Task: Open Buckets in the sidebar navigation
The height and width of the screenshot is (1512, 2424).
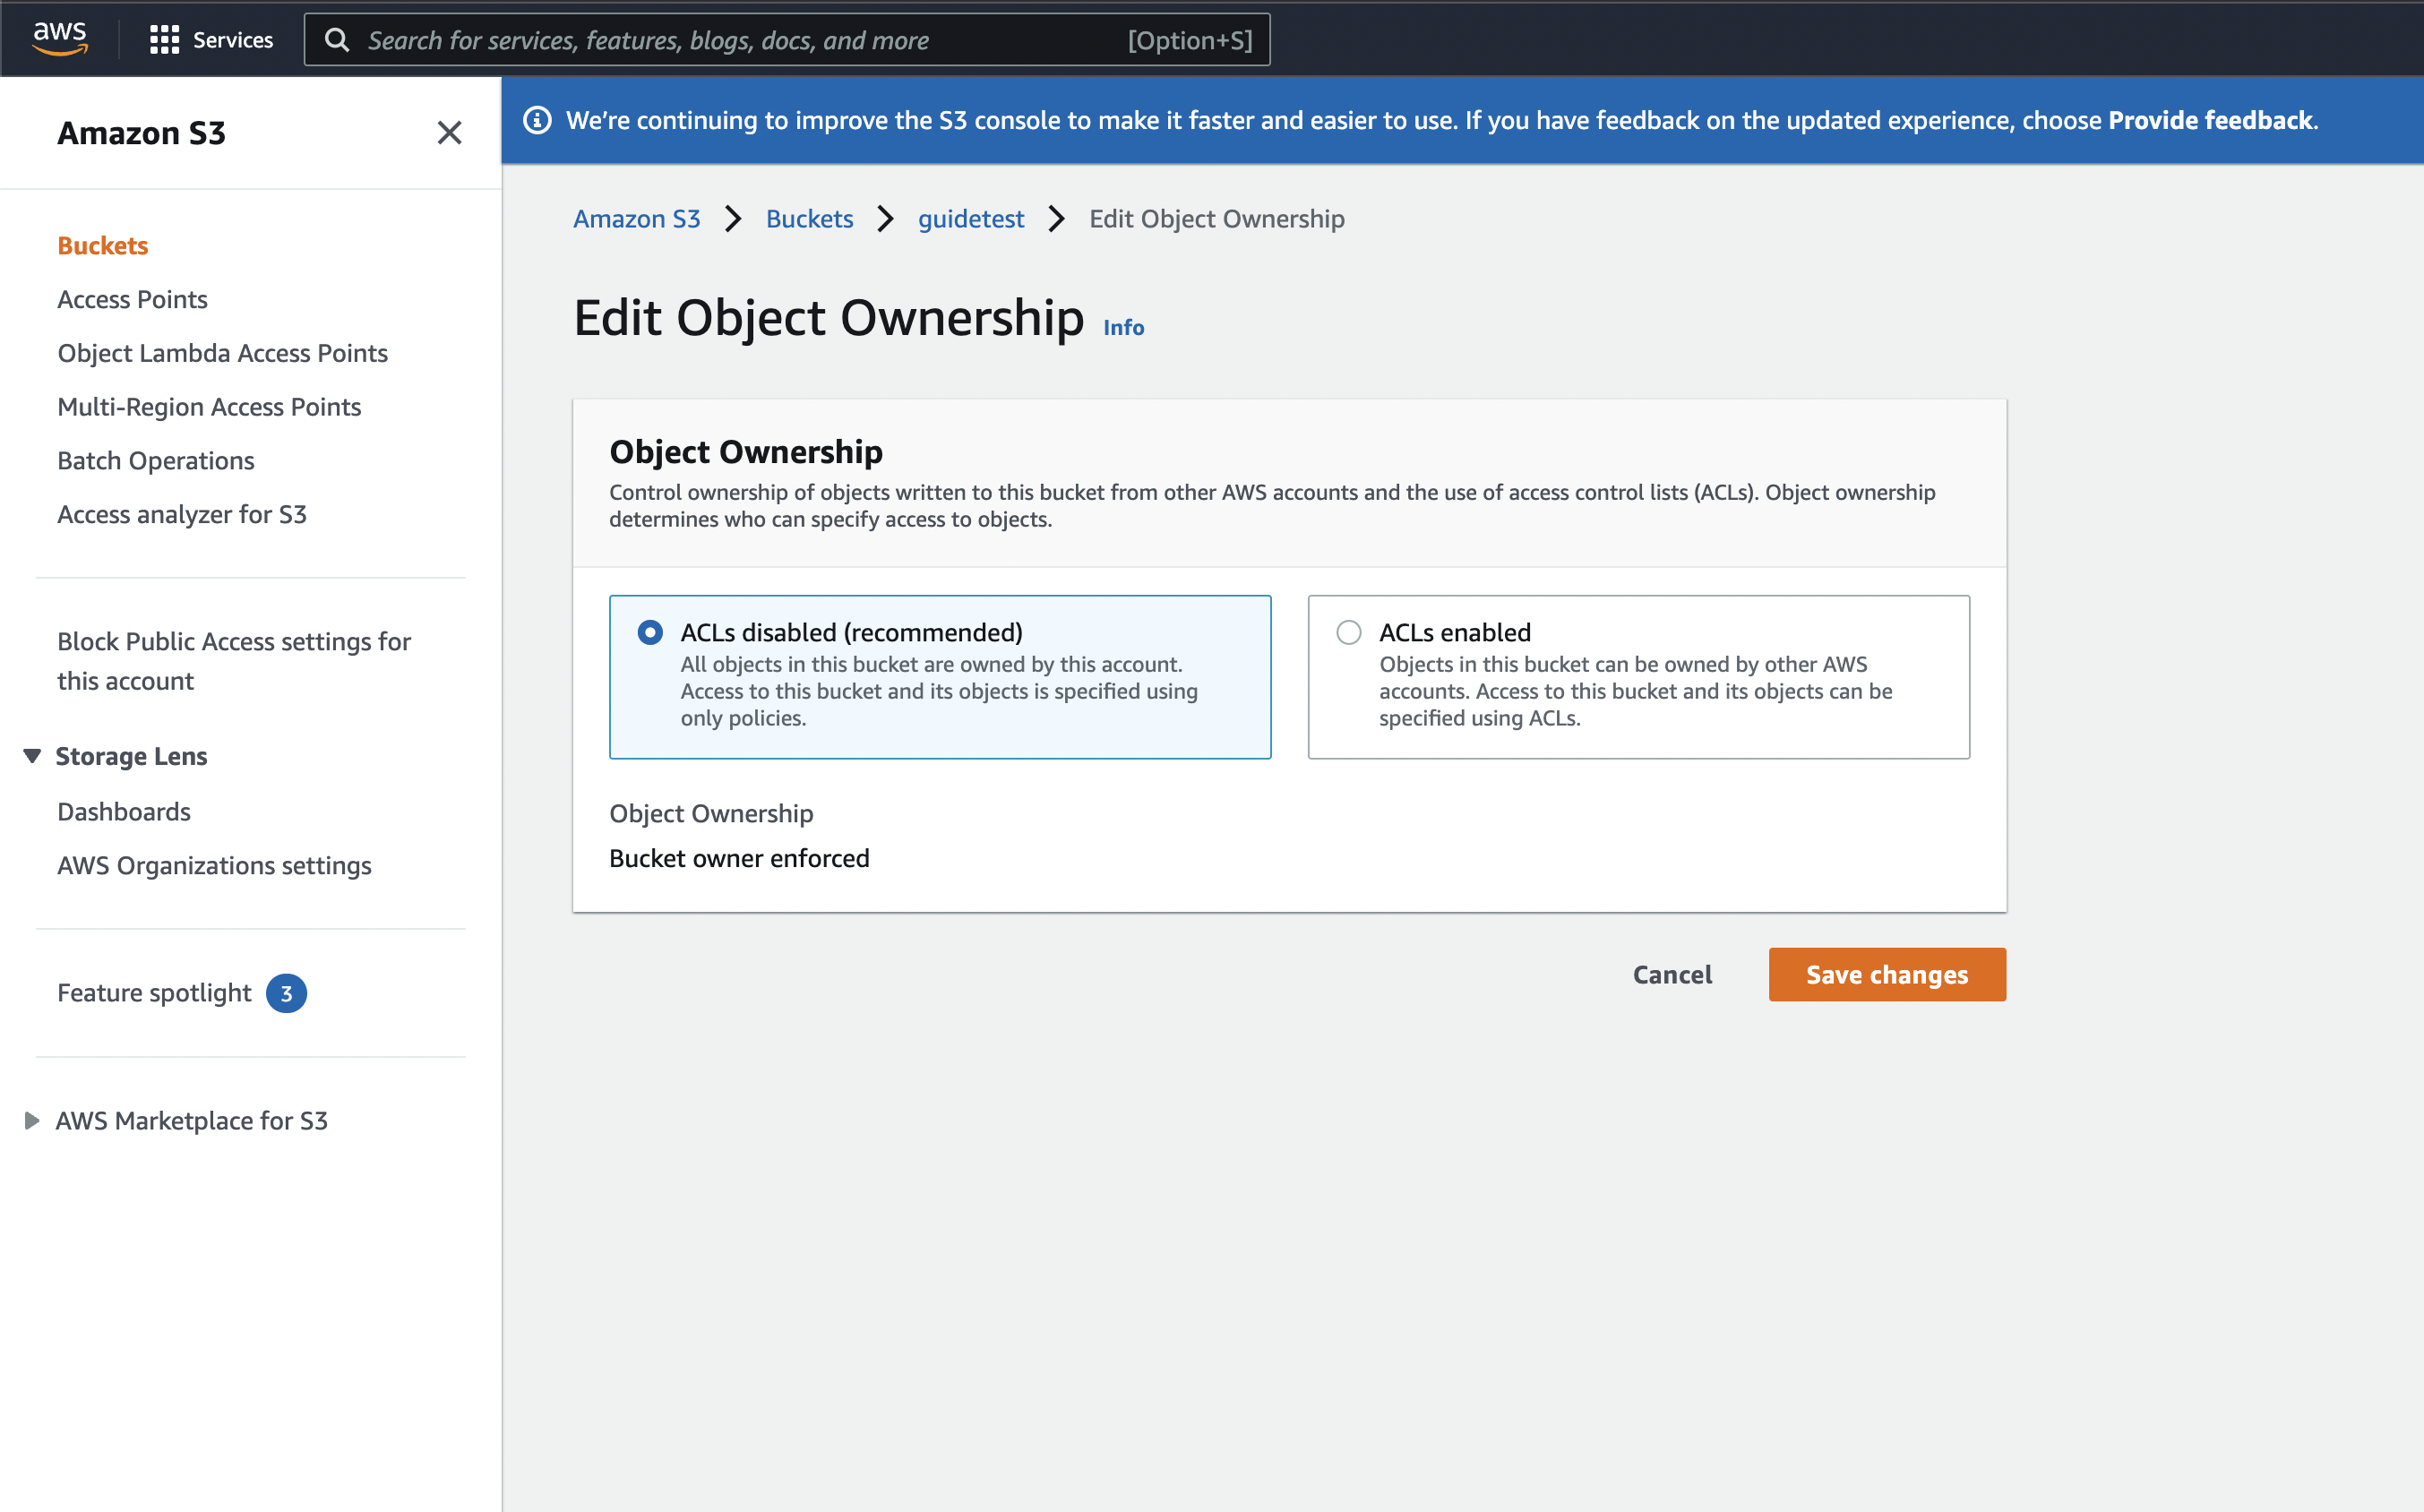Action: 102,246
